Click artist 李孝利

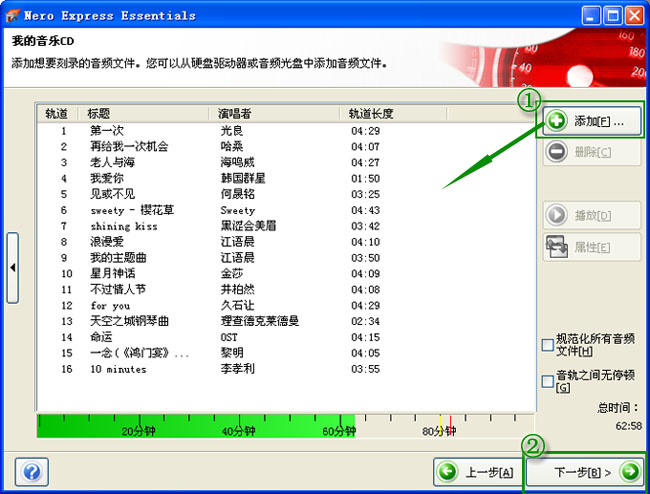pyautogui.click(x=238, y=369)
